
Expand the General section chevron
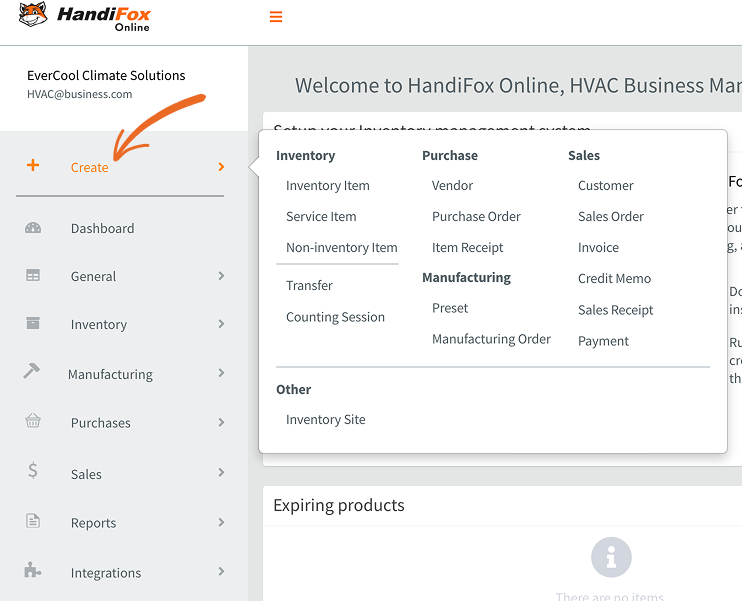[221, 275]
